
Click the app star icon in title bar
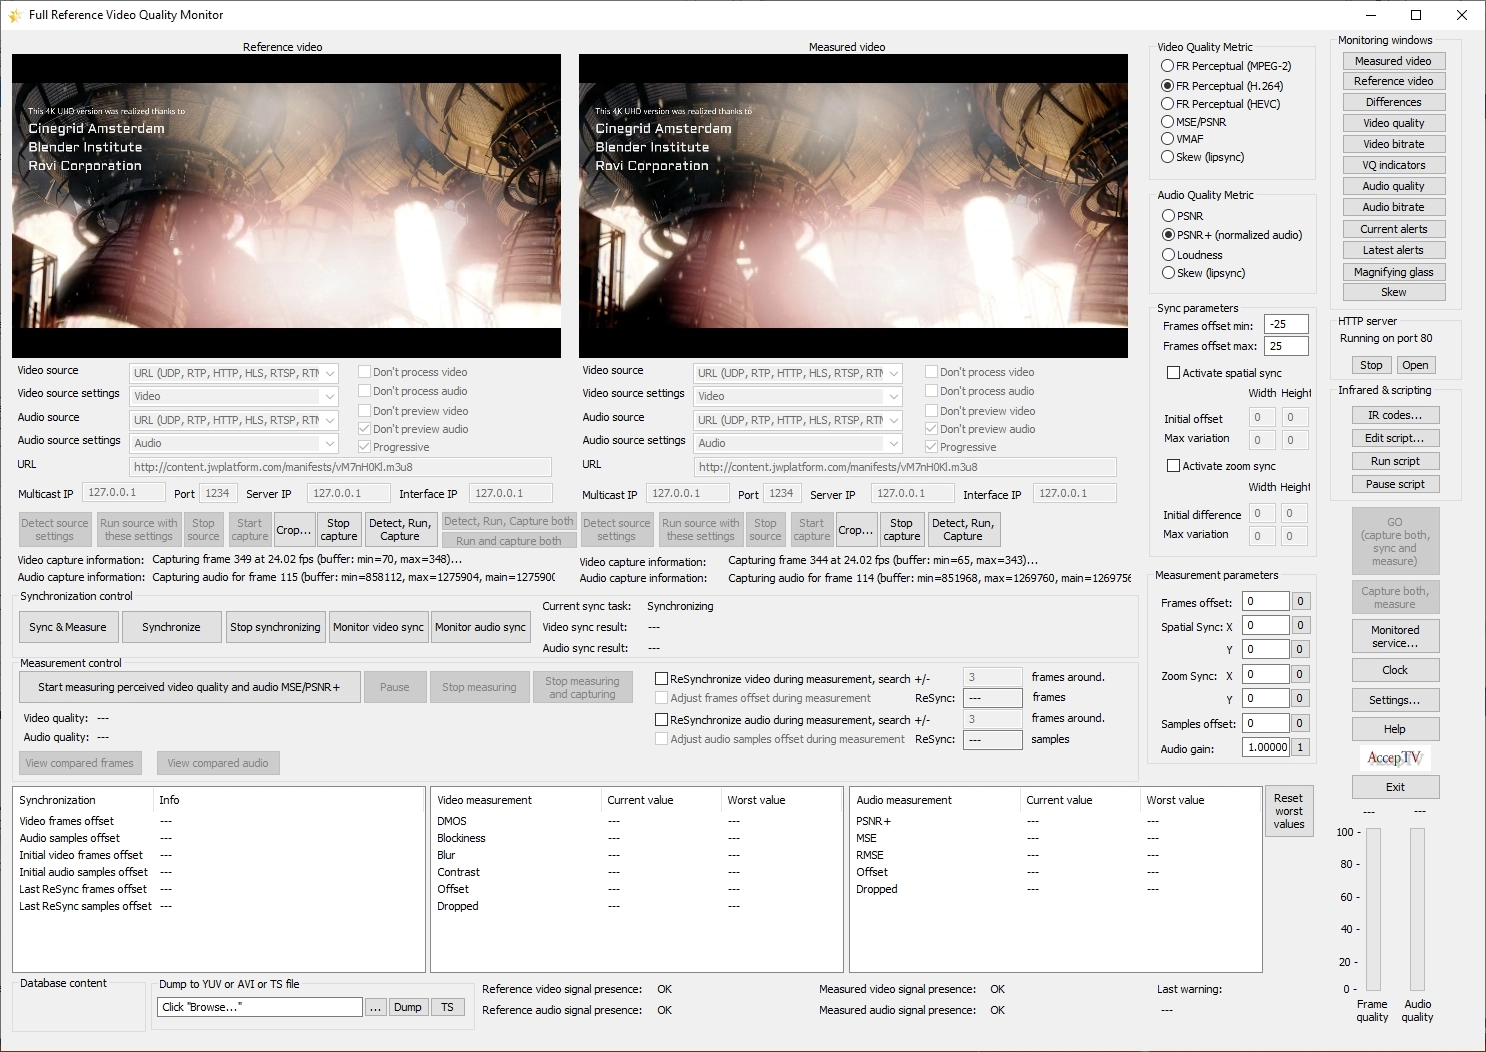click(x=14, y=15)
